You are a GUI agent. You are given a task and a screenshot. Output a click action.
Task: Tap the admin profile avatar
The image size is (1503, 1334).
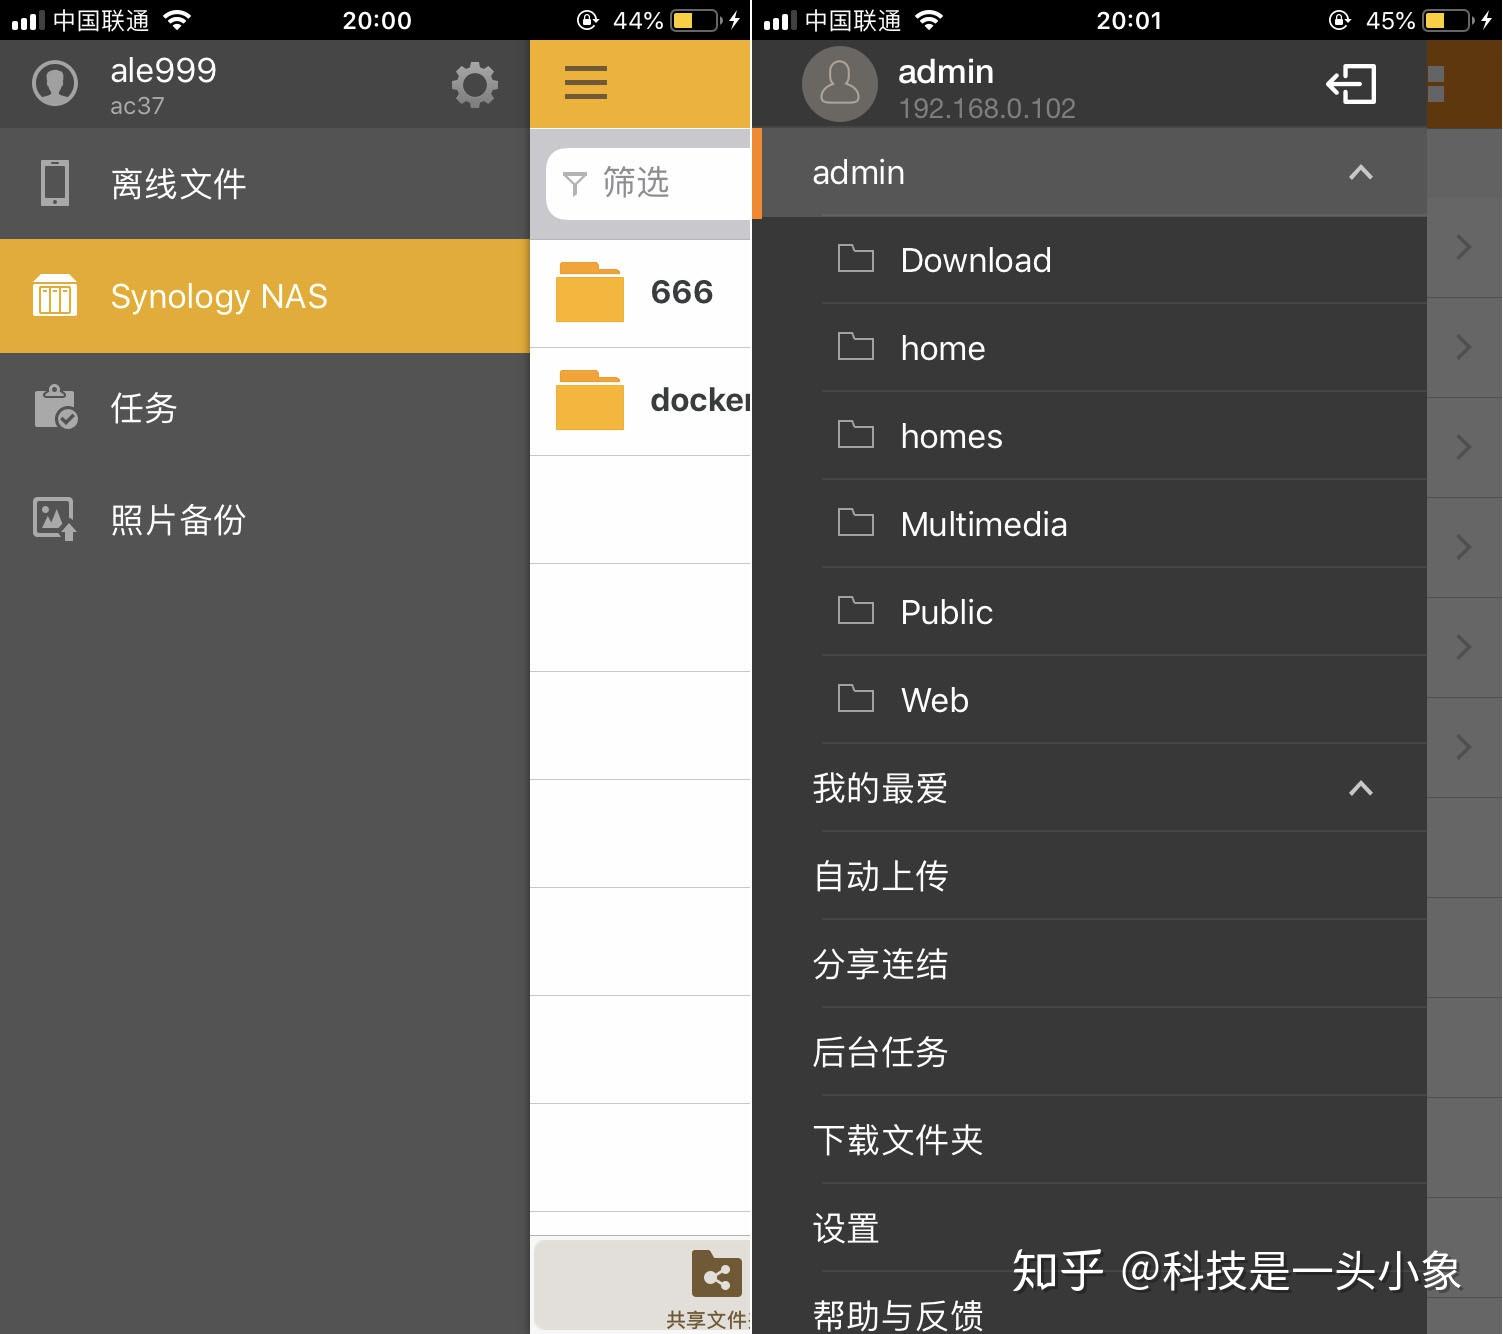[840, 84]
